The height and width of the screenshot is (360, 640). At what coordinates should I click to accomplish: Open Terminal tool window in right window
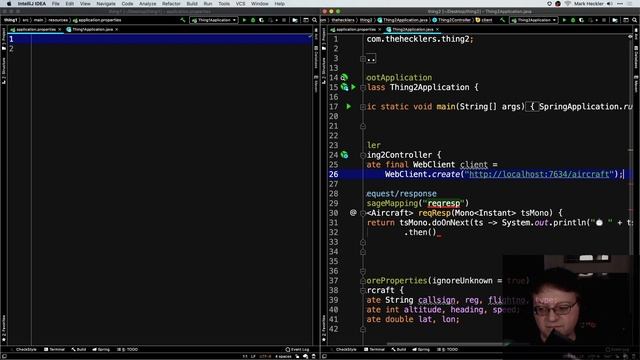click(374, 349)
